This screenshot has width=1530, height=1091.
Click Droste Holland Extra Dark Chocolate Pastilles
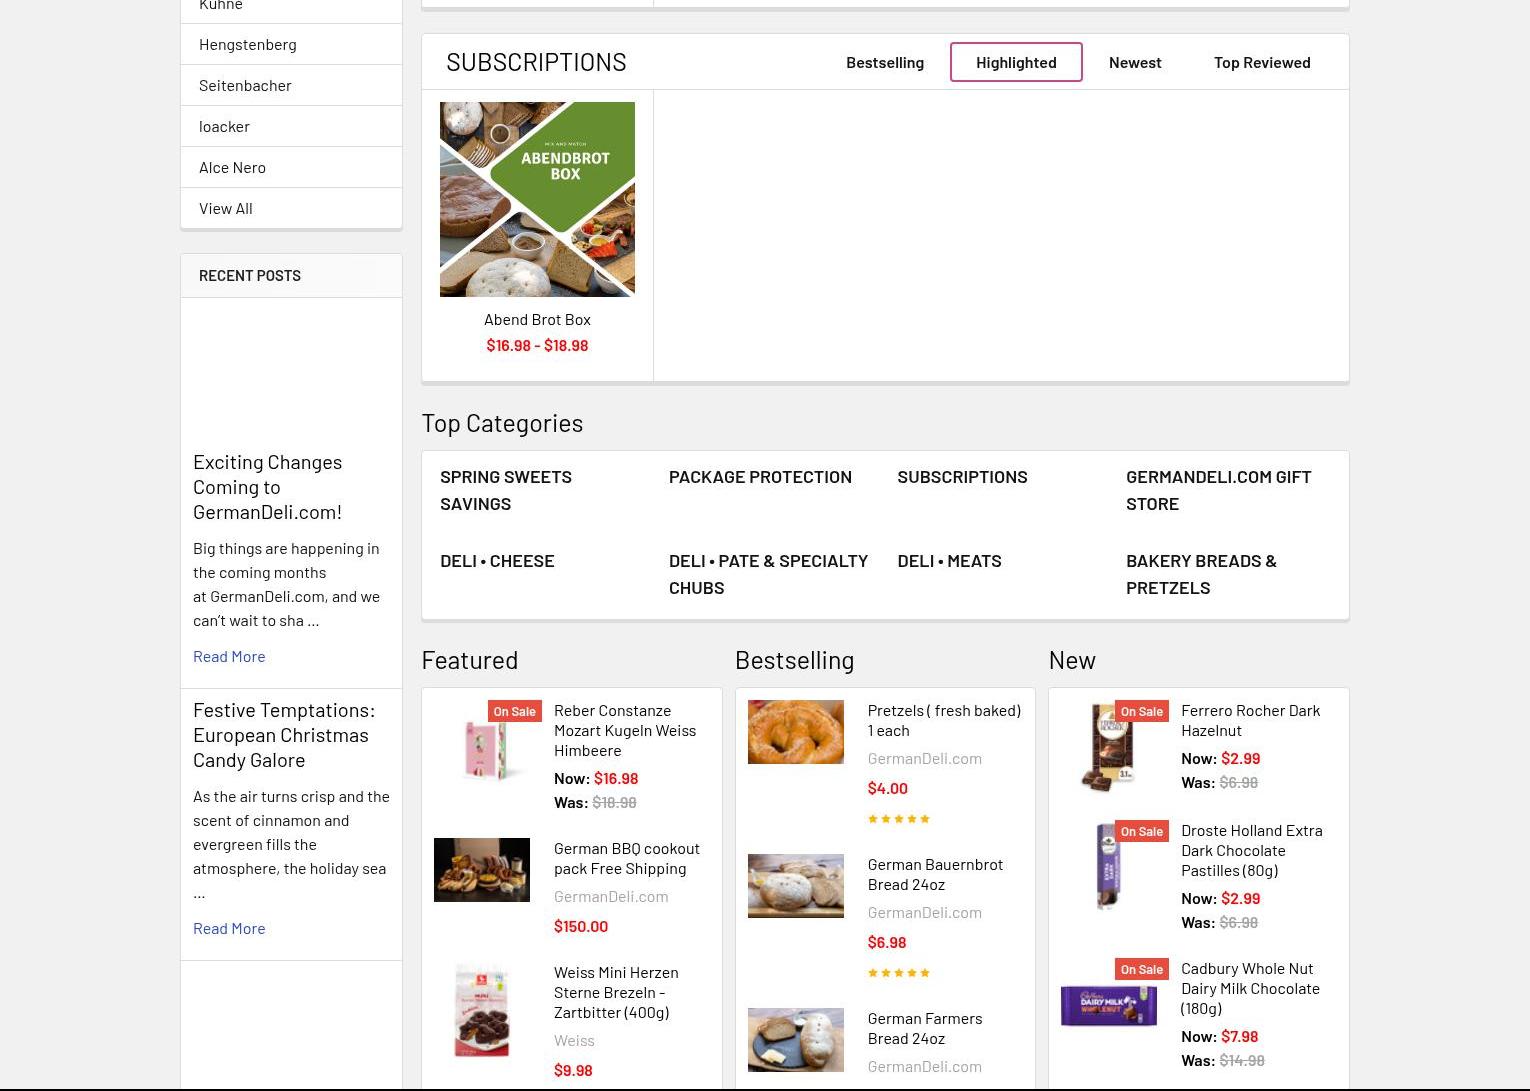tap(1252, 850)
